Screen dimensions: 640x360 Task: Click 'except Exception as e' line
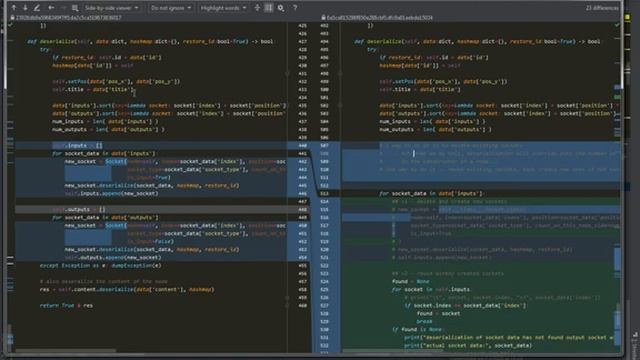[100, 265]
